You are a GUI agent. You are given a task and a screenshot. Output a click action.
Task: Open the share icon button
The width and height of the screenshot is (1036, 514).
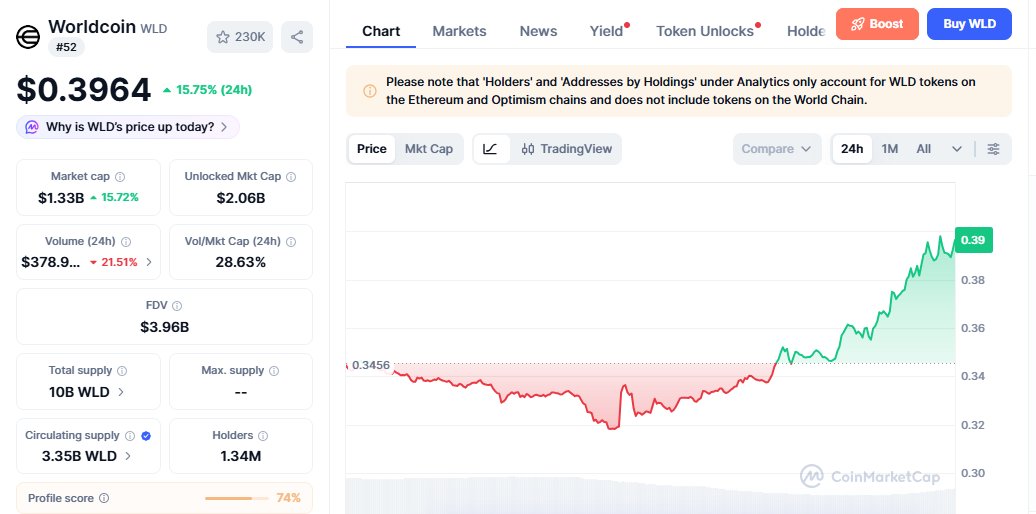297,37
